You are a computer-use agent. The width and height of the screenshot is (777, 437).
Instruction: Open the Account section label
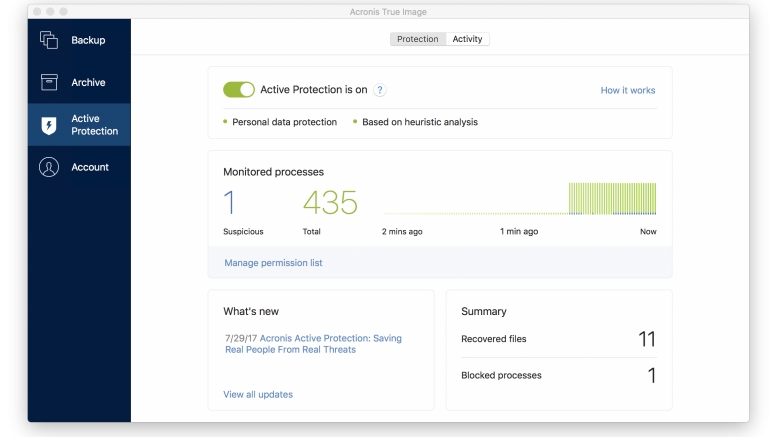pos(90,167)
